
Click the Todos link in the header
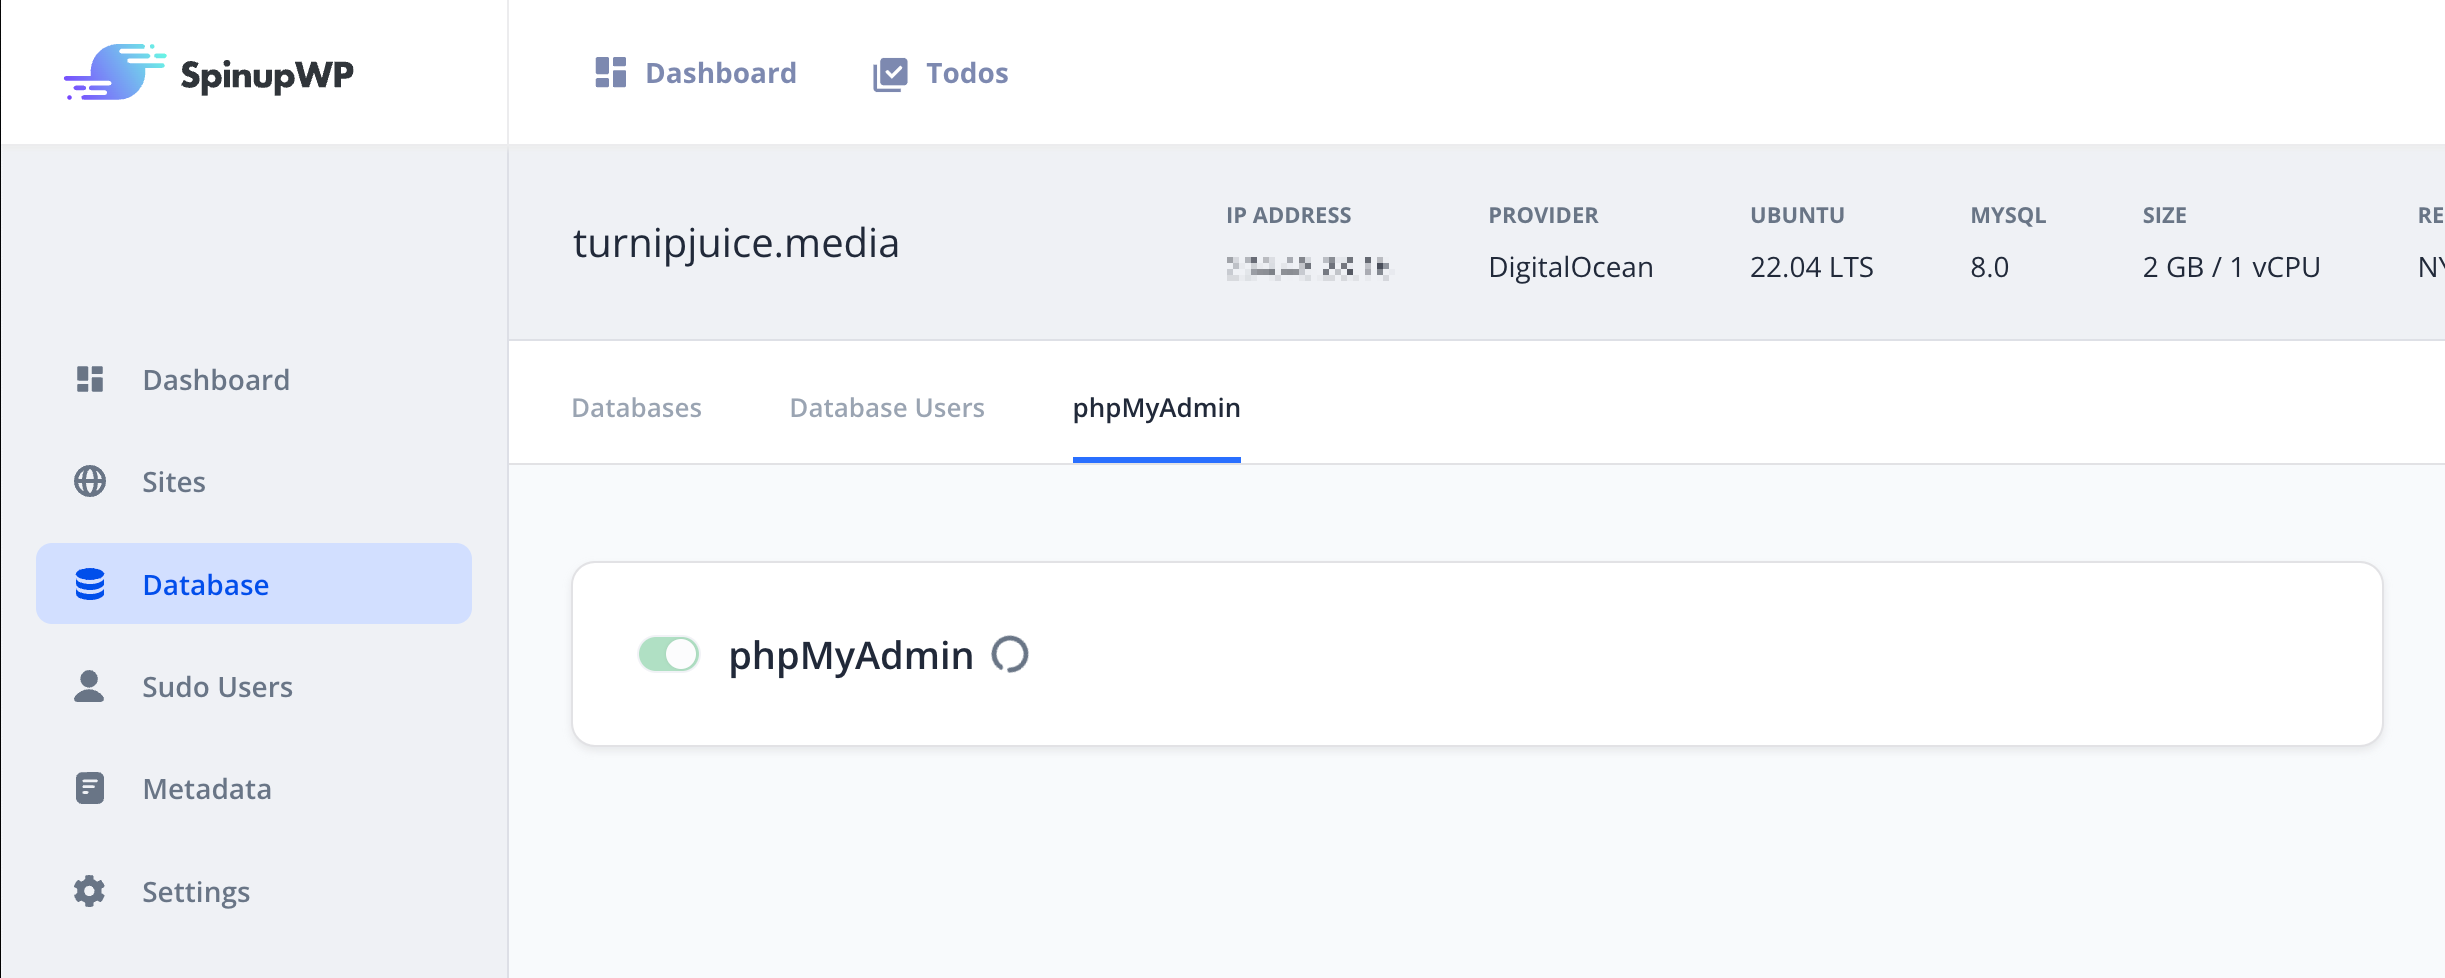coord(967,71)
